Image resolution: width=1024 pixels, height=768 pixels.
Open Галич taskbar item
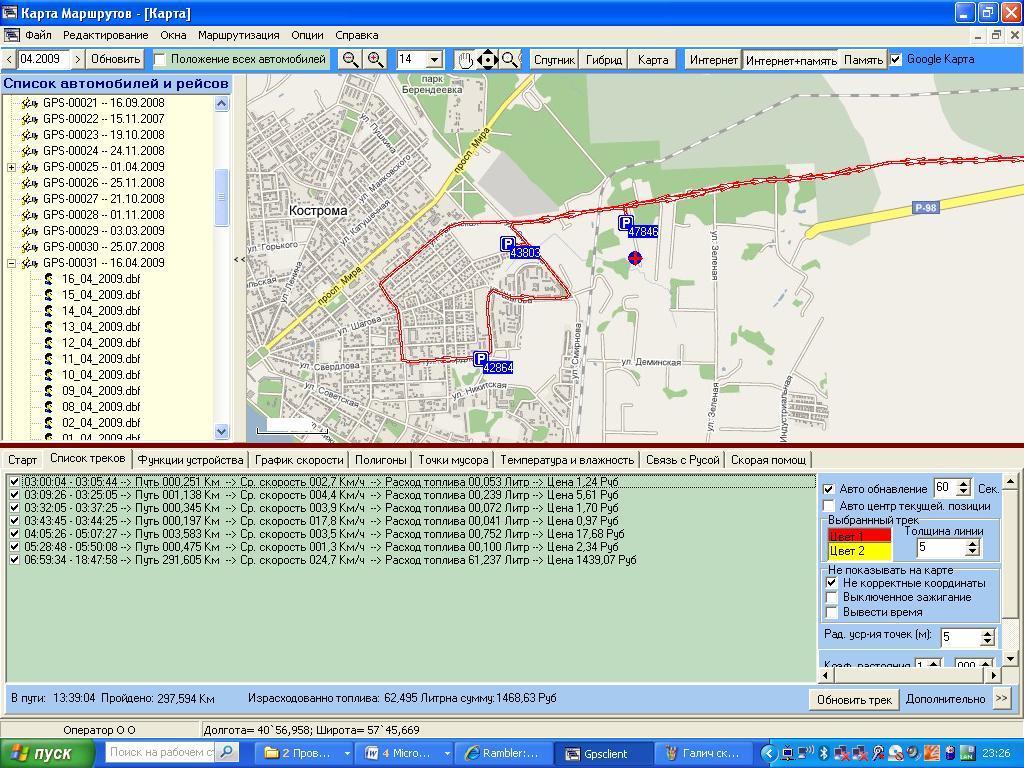click(704, 754)
